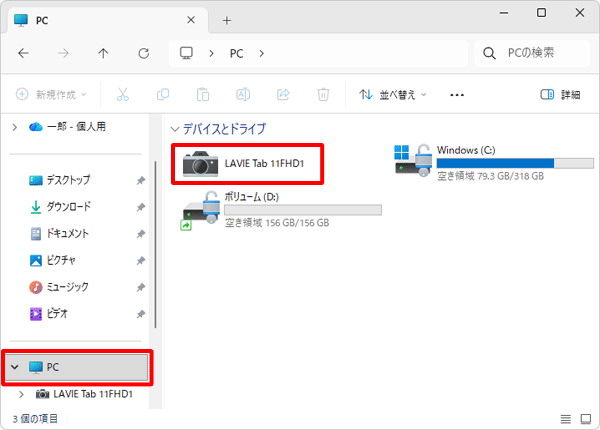Expand chevron after PC in breadcrumb

click(261, 54)
